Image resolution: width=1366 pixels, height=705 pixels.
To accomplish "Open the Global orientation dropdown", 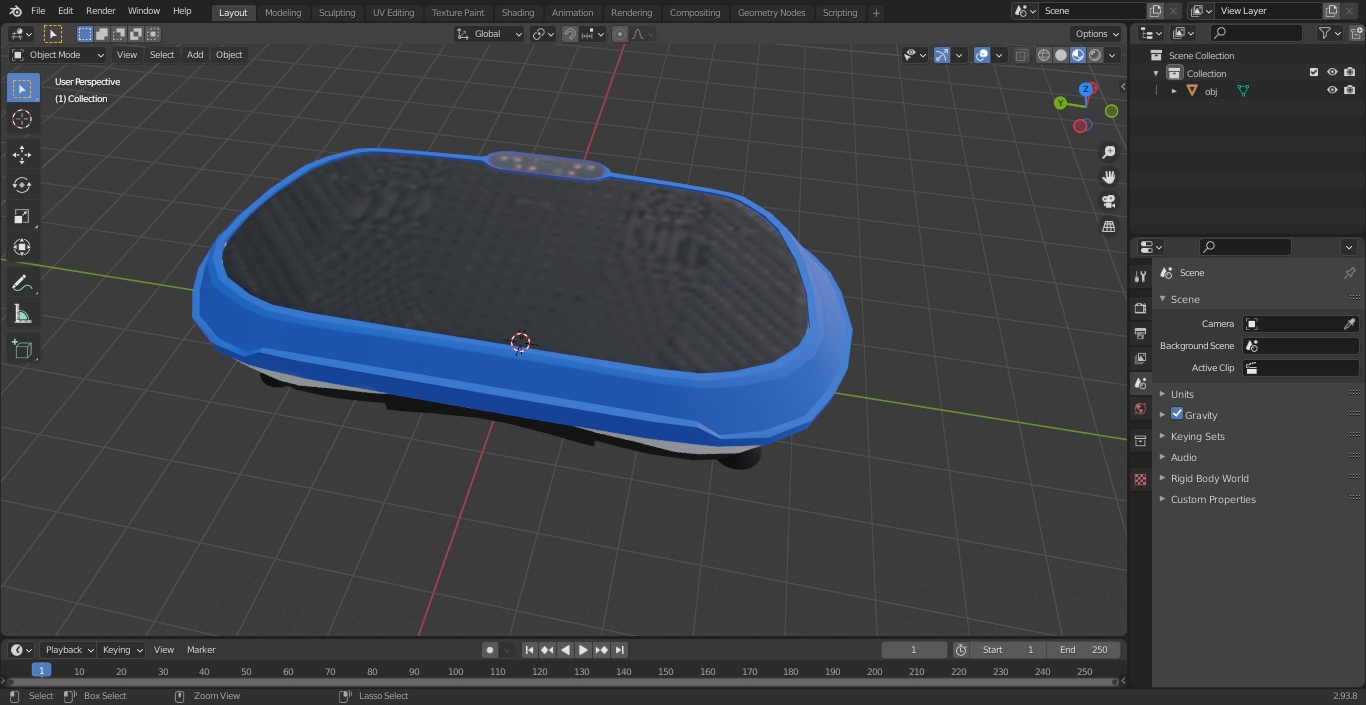I will [489, 34].
